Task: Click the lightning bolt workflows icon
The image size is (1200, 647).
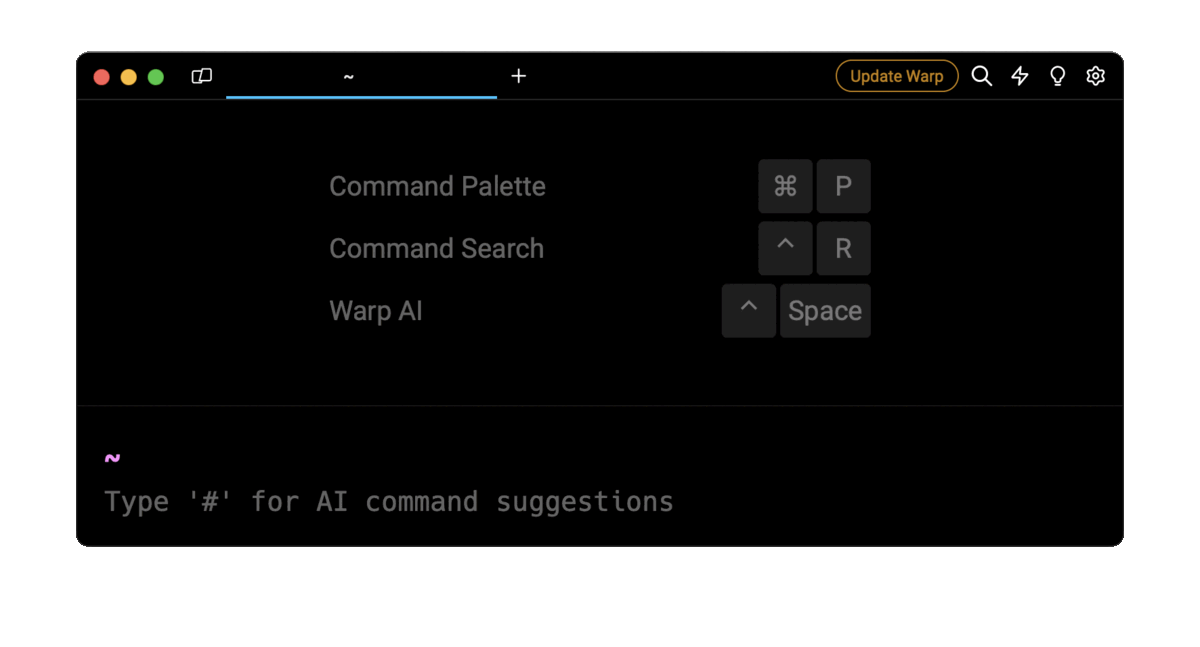Action: click(x=1019, y=76)
